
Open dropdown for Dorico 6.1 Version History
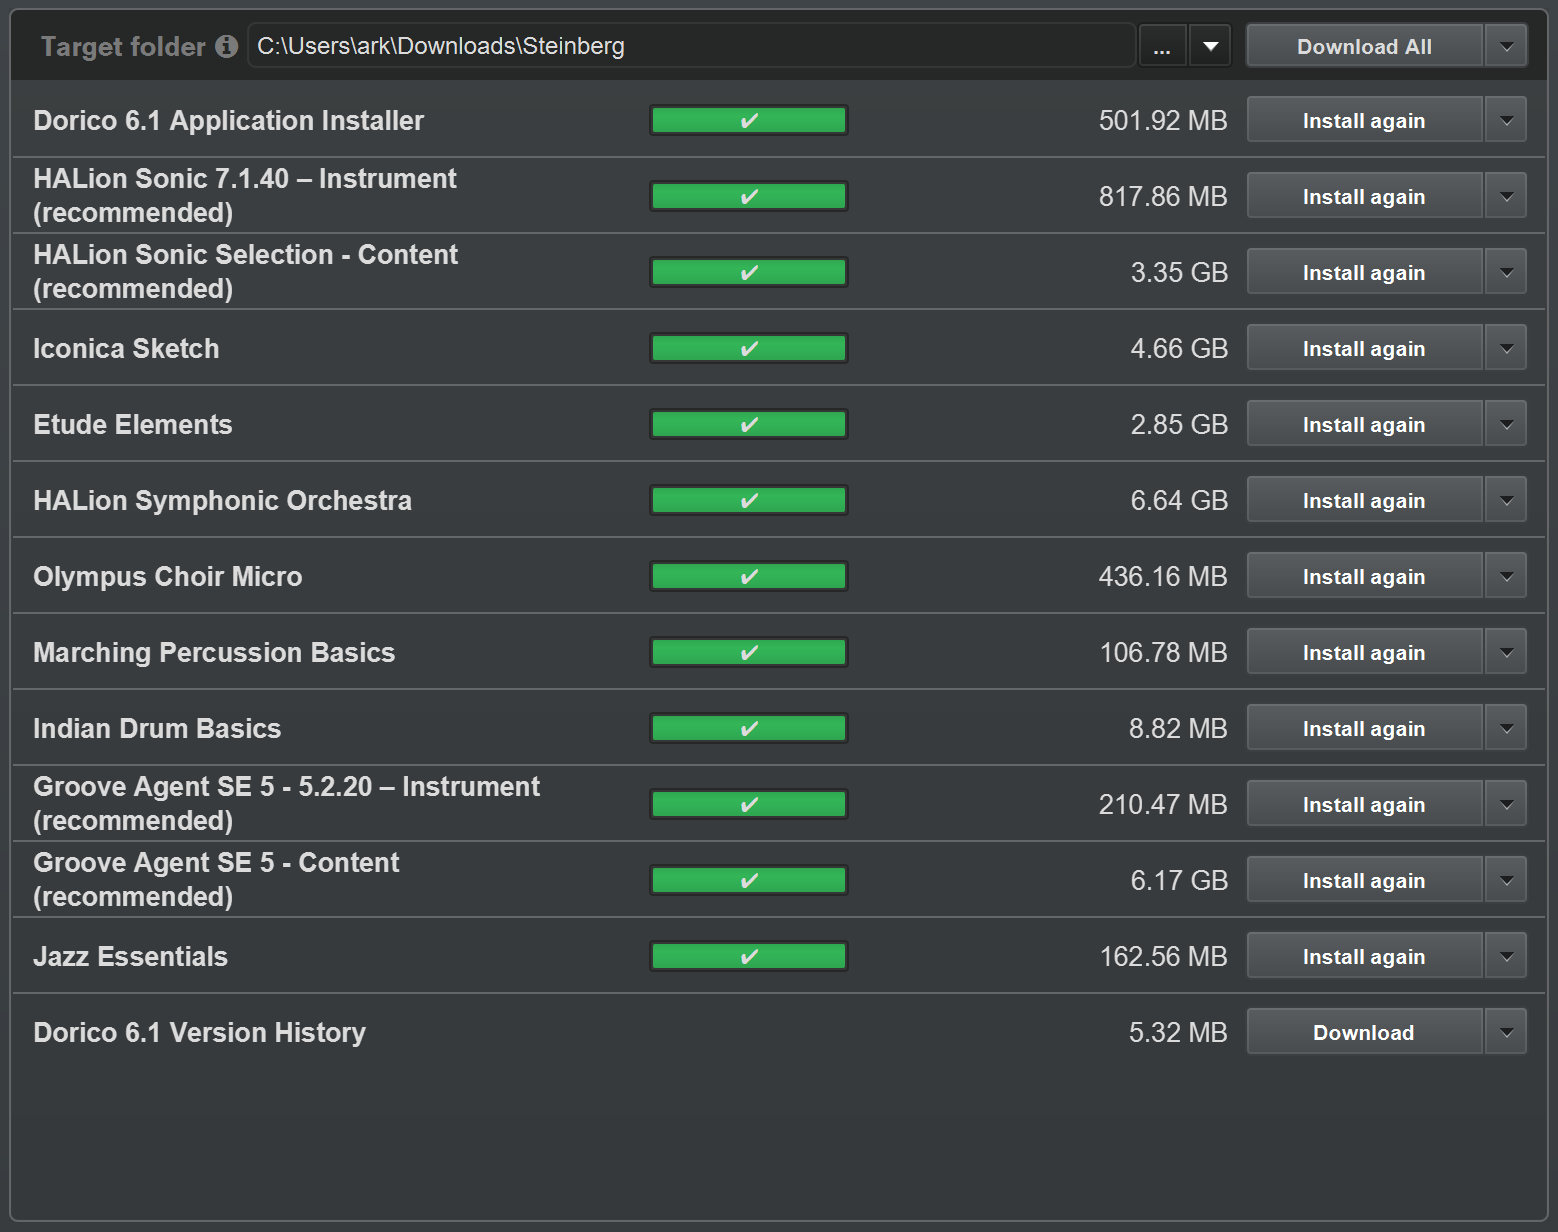1506,1032
